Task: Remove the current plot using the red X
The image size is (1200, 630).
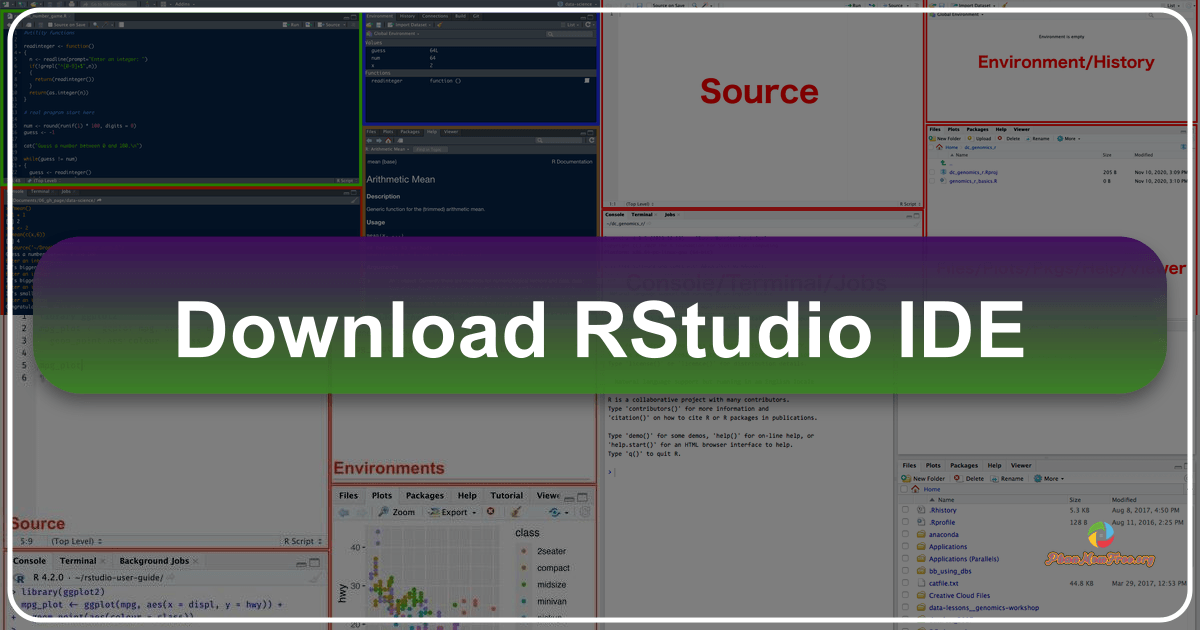Action: point(491,512)
